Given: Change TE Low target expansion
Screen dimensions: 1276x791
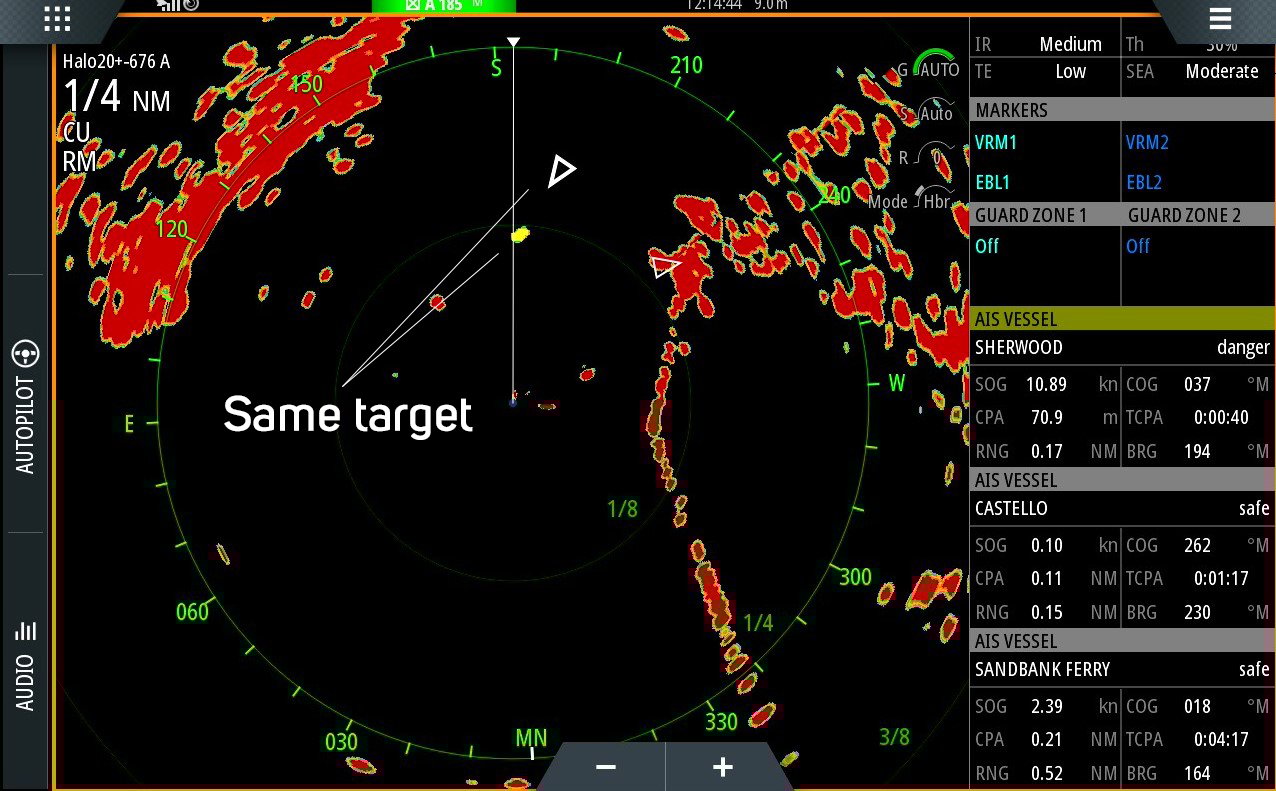Looking at the screenshot, I should (x=1045, y=71).
